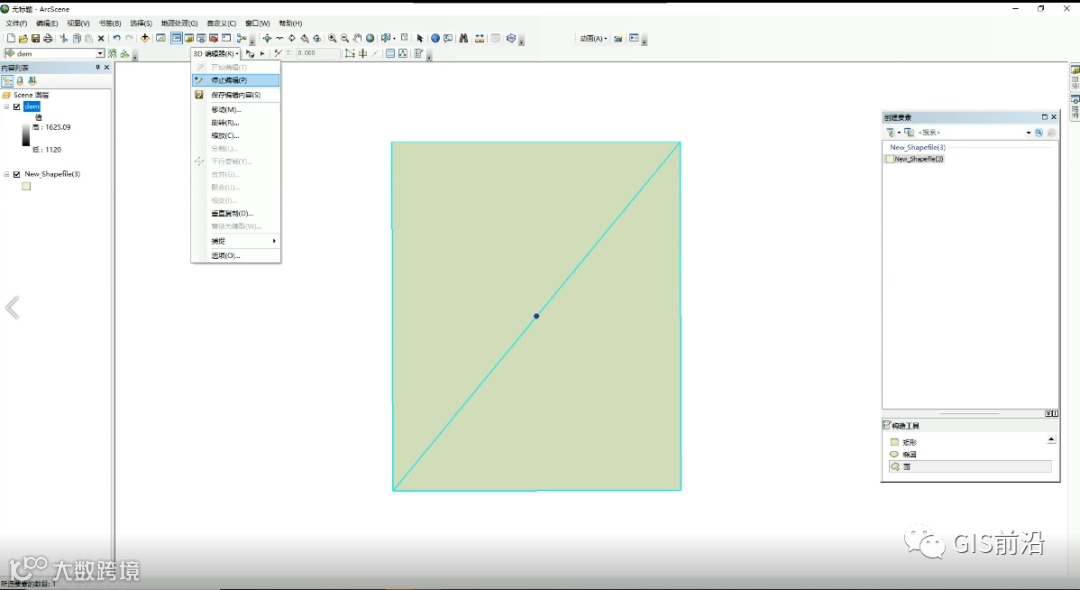Click the Attributes window icon
Screen dimensions: 1080x590
click(391, 53)
